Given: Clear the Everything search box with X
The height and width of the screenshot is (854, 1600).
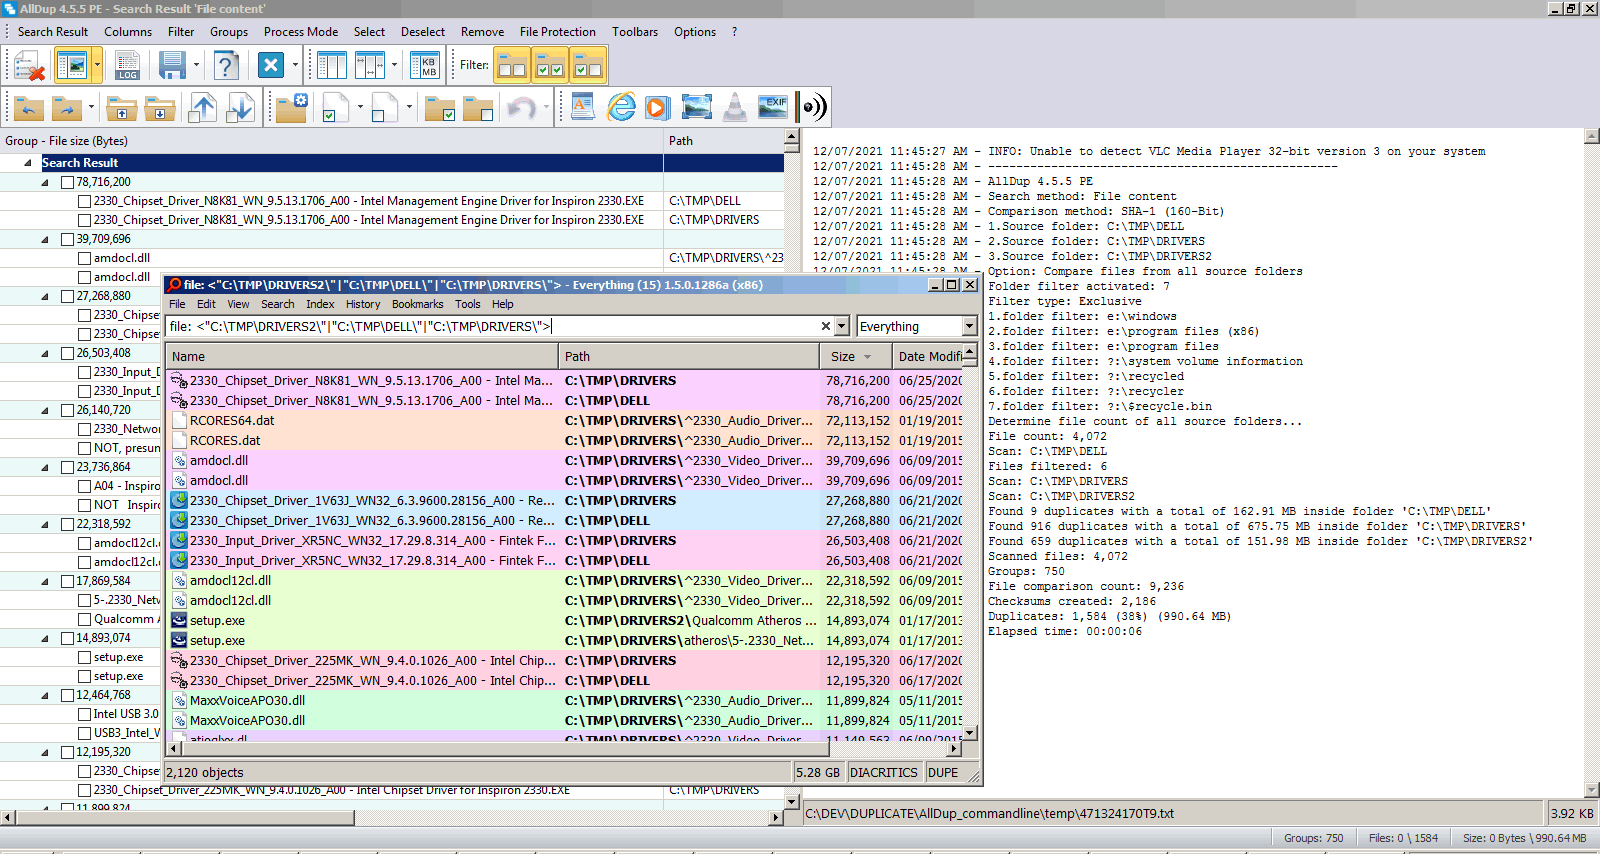Looking at the screenshot, I should (x=825, y=326).
